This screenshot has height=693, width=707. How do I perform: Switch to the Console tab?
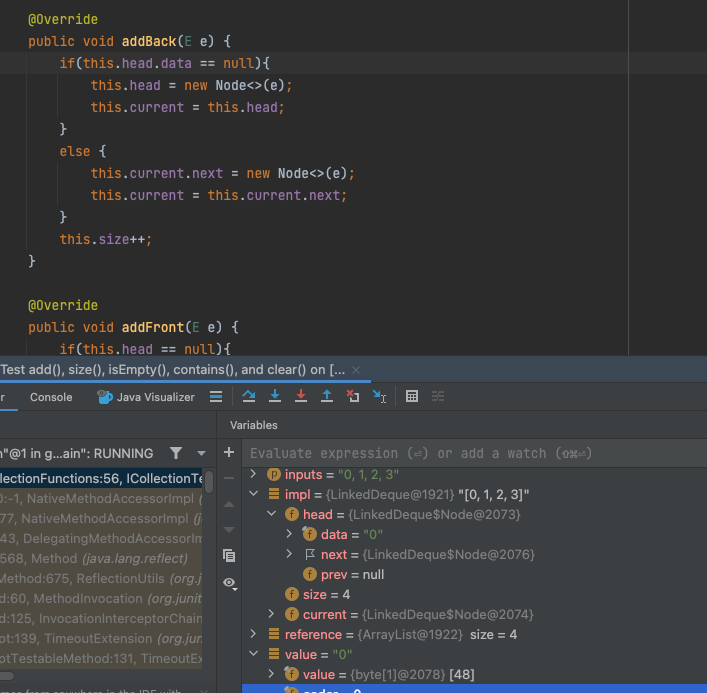51,397
